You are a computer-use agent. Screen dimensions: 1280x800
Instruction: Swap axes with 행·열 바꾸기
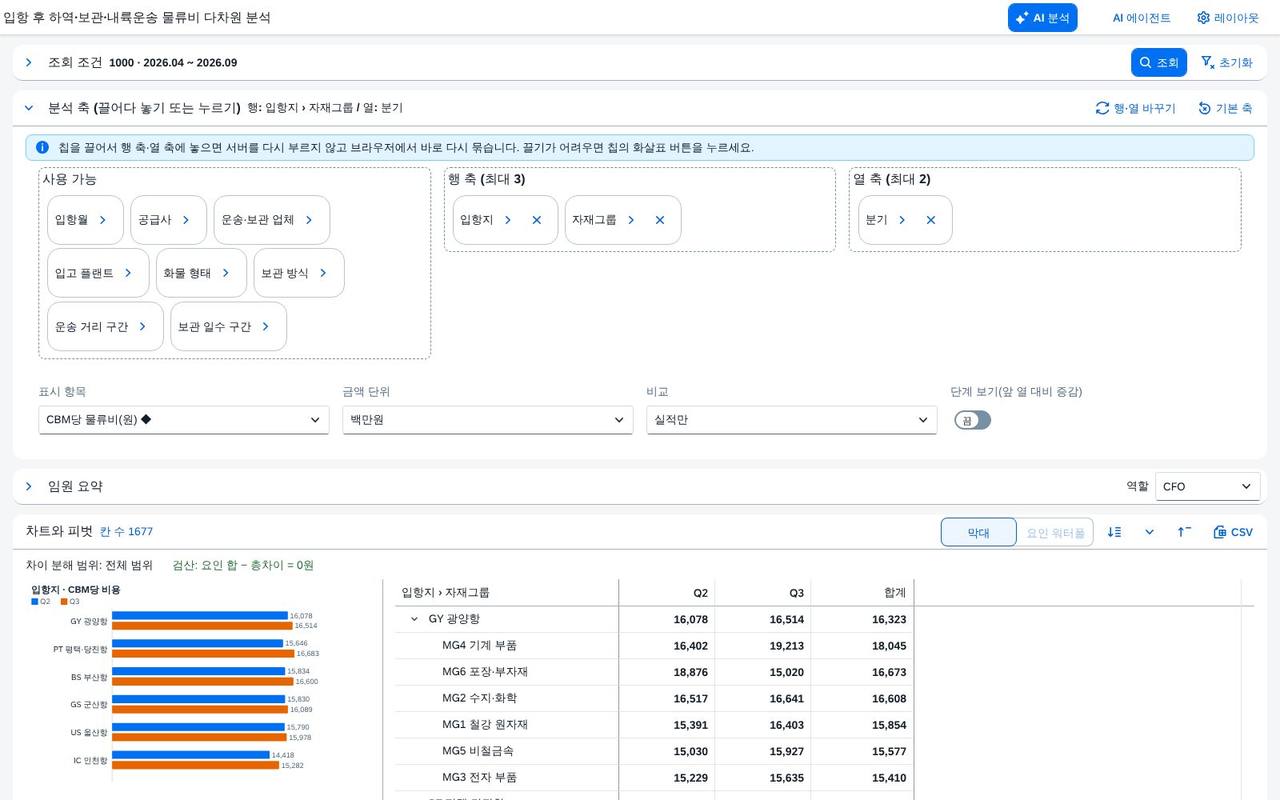(x=1135, y=108)
